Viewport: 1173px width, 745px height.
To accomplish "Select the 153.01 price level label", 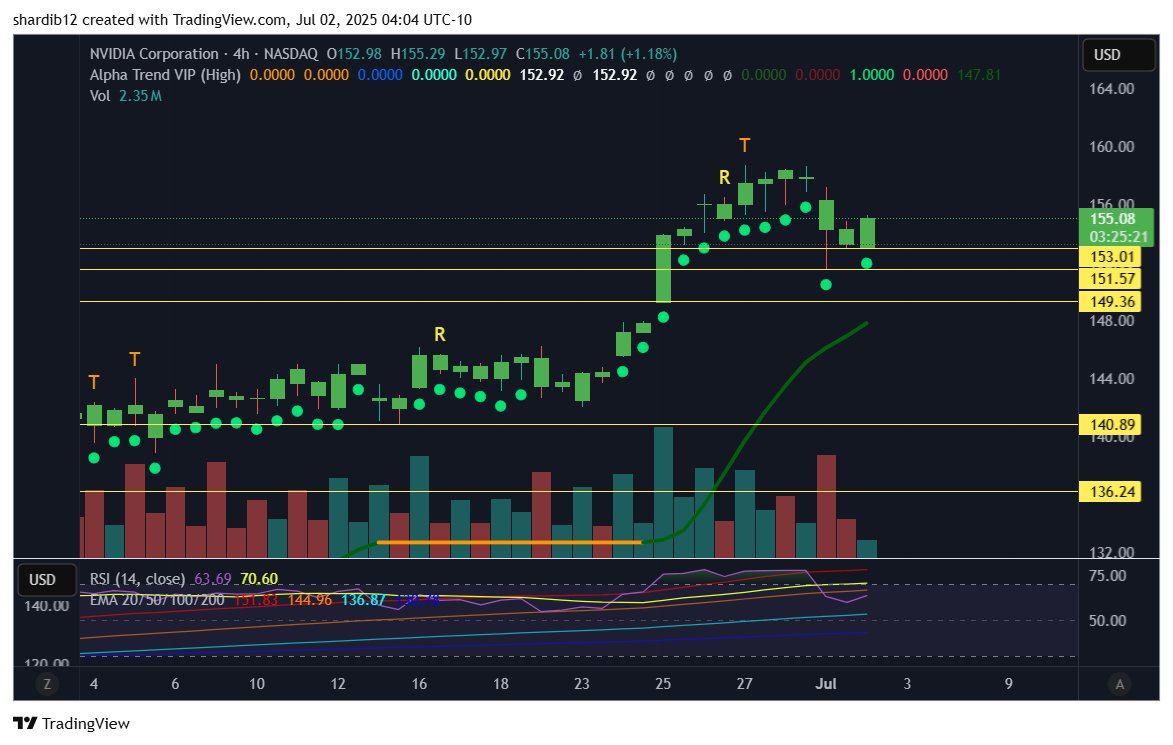I will 1110,257.
